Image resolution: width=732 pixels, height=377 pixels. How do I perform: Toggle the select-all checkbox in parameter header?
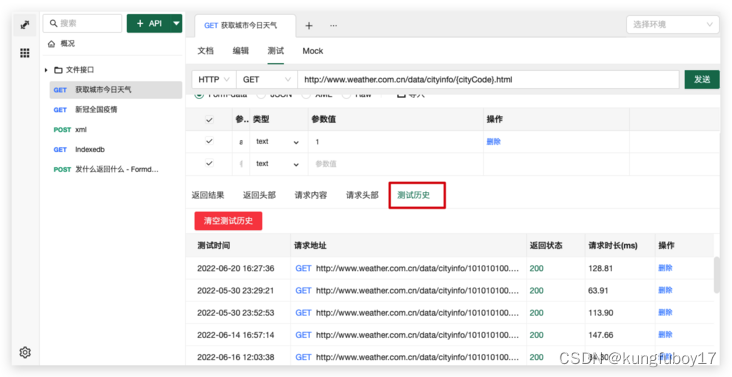click(x=209, y=120)
